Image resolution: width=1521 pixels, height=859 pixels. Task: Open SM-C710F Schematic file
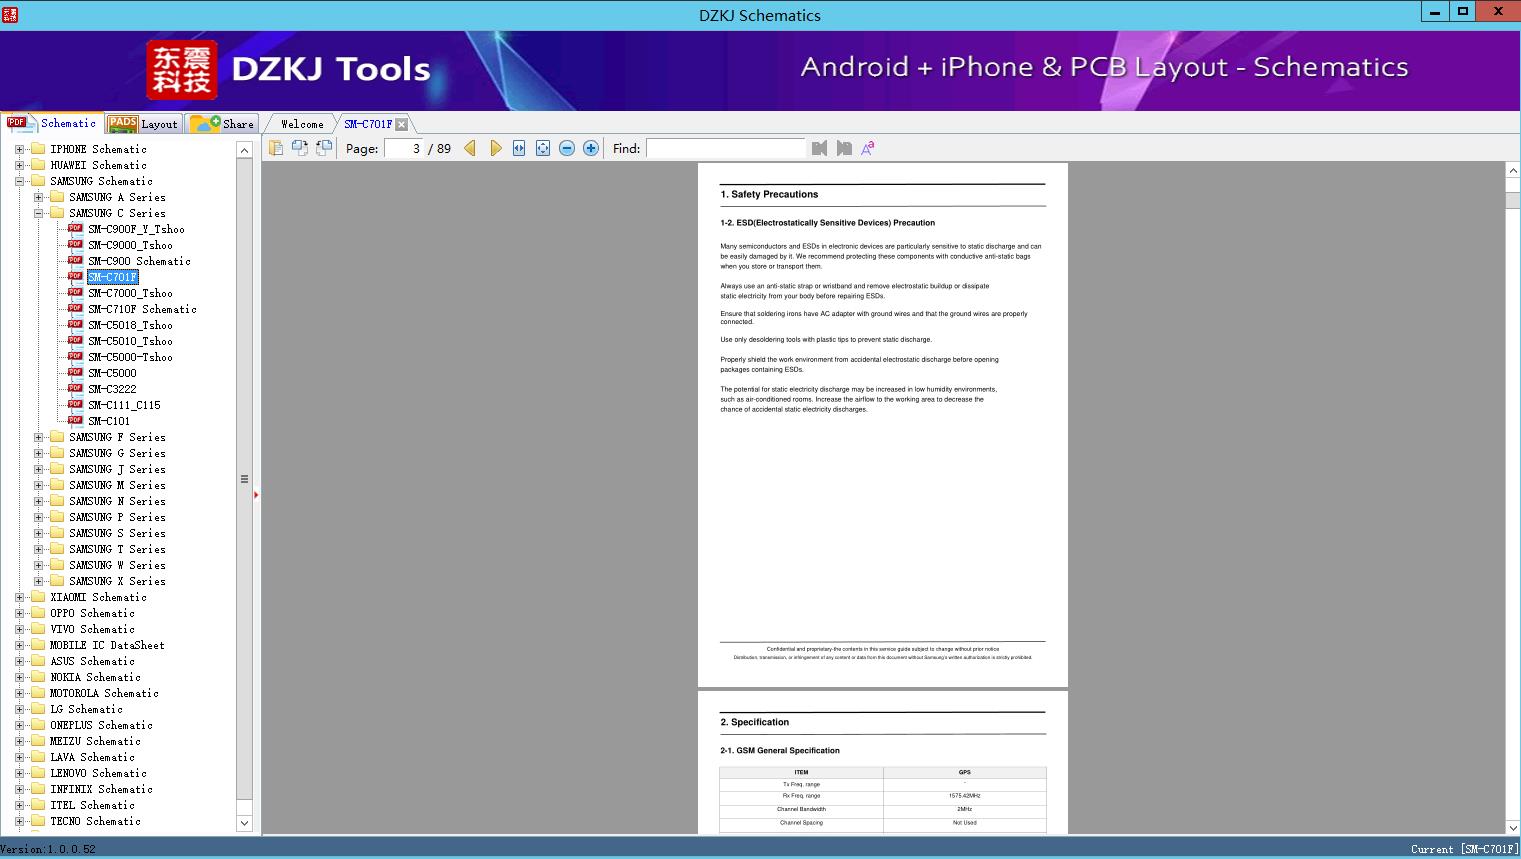pos(142,309)
